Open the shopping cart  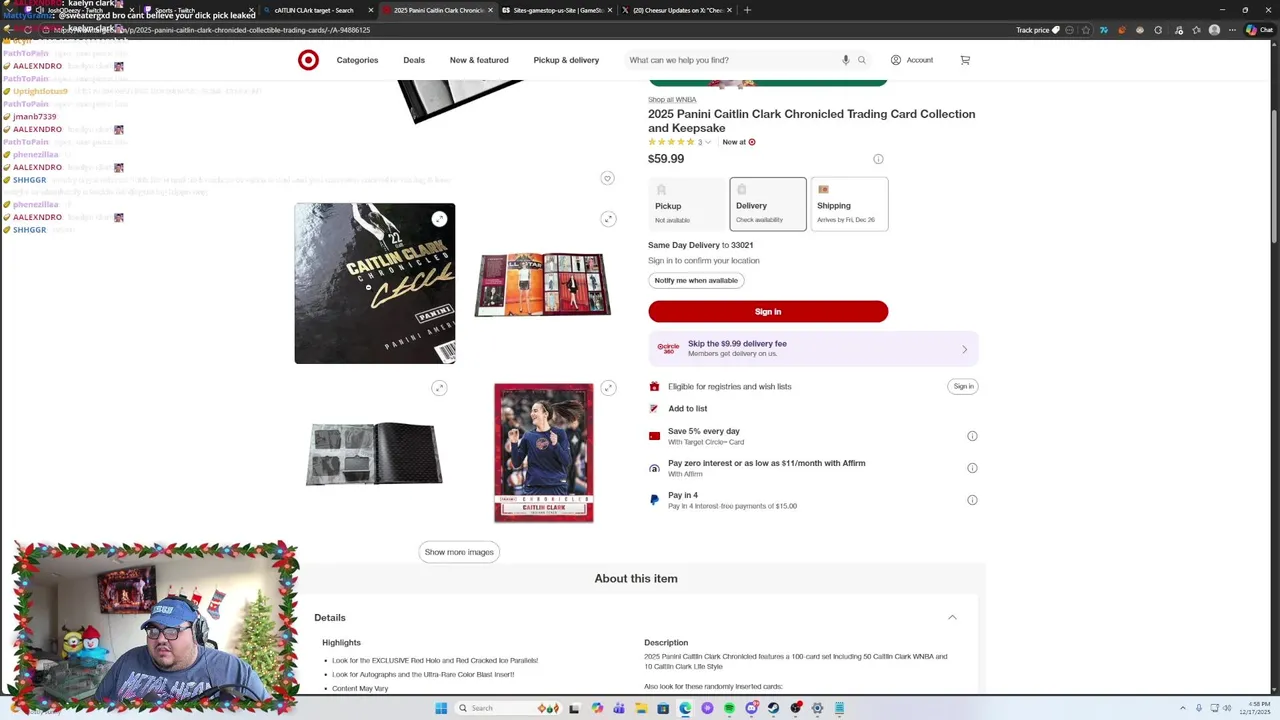tap(965, 60)
